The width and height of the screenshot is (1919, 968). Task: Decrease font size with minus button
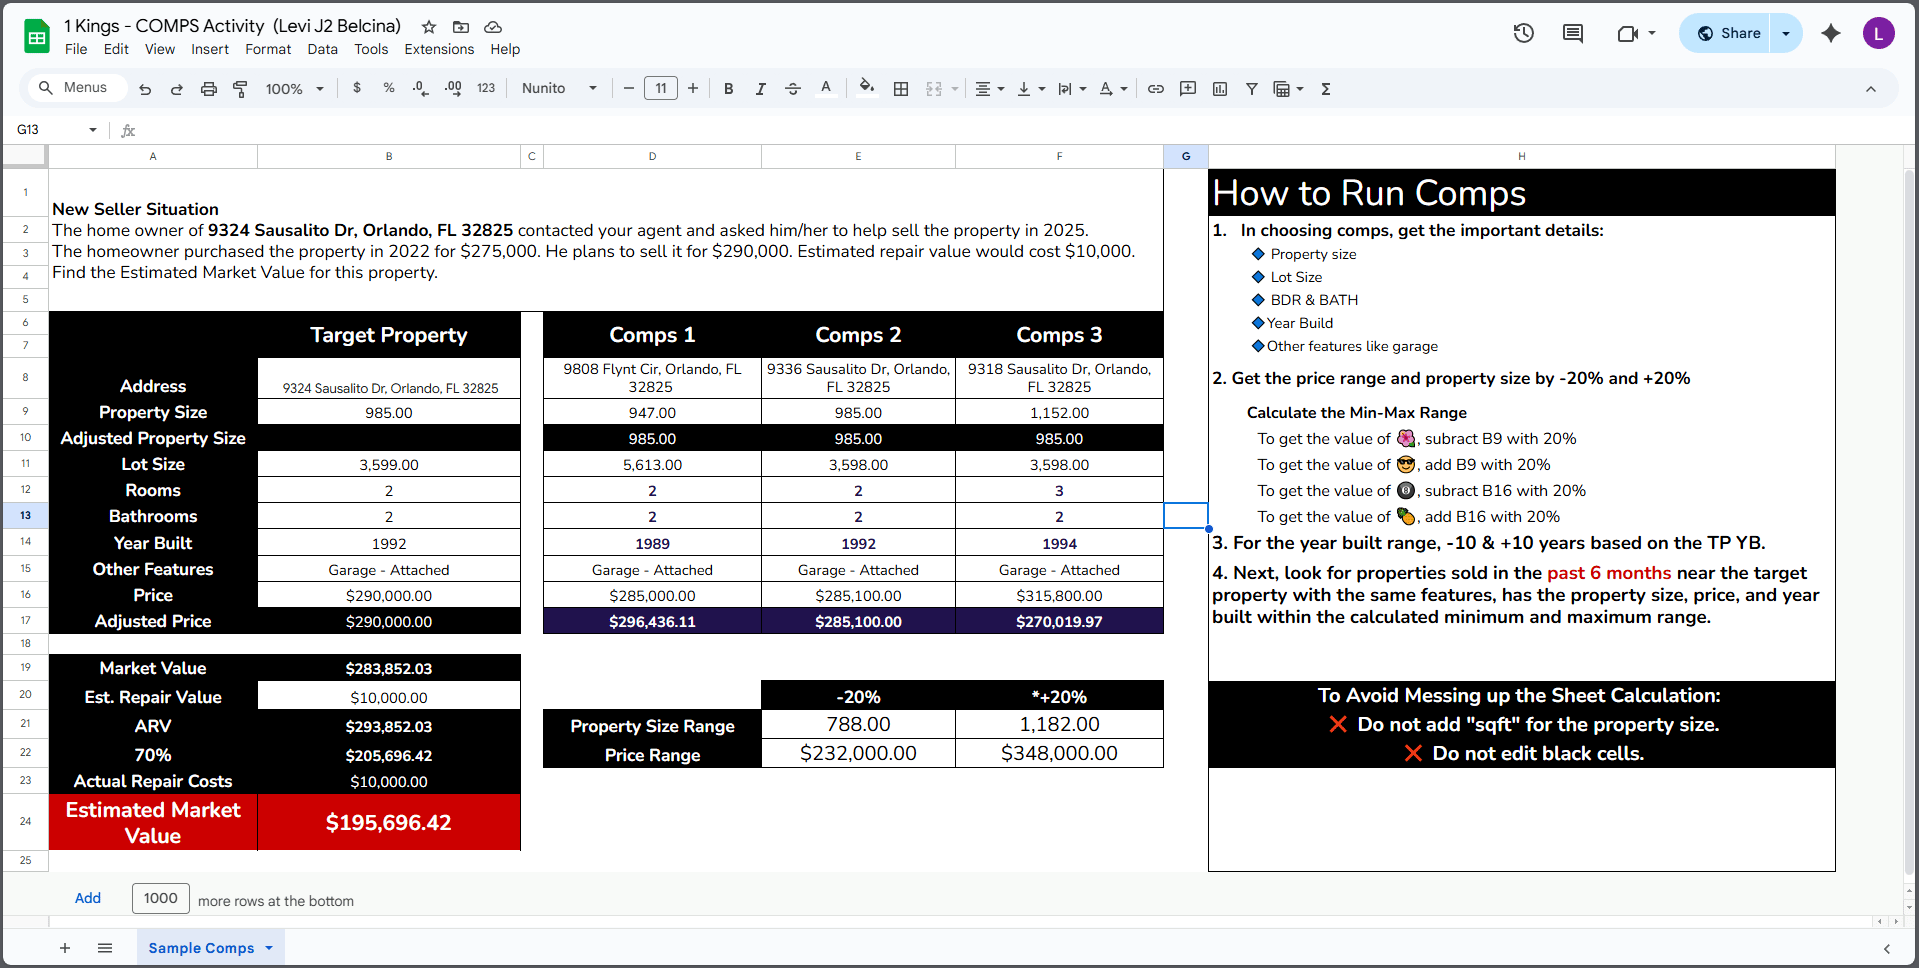coord(629,89)
